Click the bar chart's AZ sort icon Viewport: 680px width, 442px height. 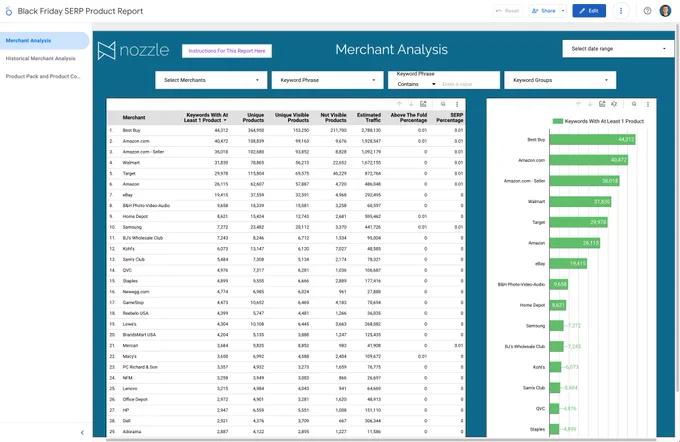(x=614, y=104)
